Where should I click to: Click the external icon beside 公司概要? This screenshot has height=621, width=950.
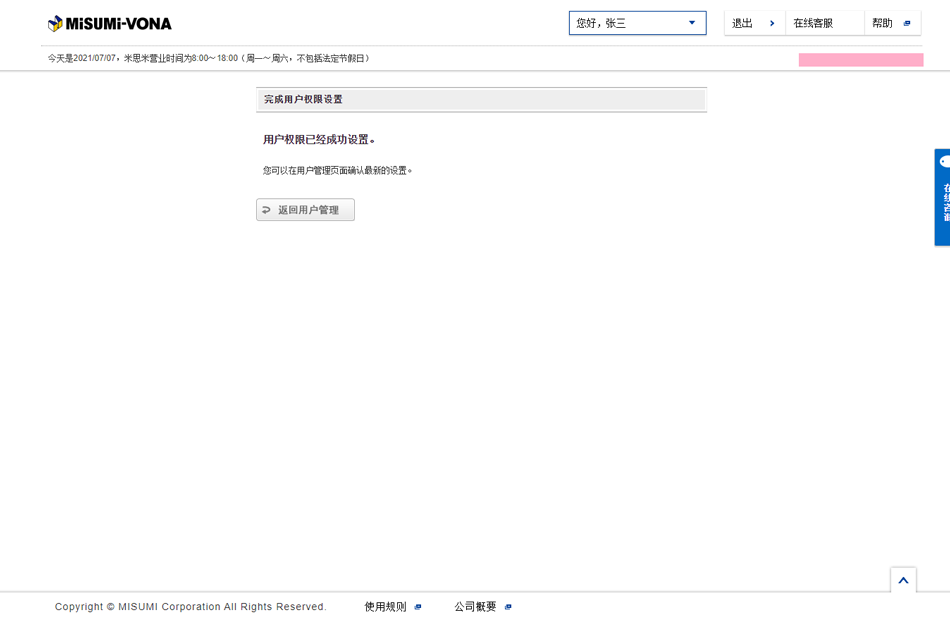[x=508, y=607]
